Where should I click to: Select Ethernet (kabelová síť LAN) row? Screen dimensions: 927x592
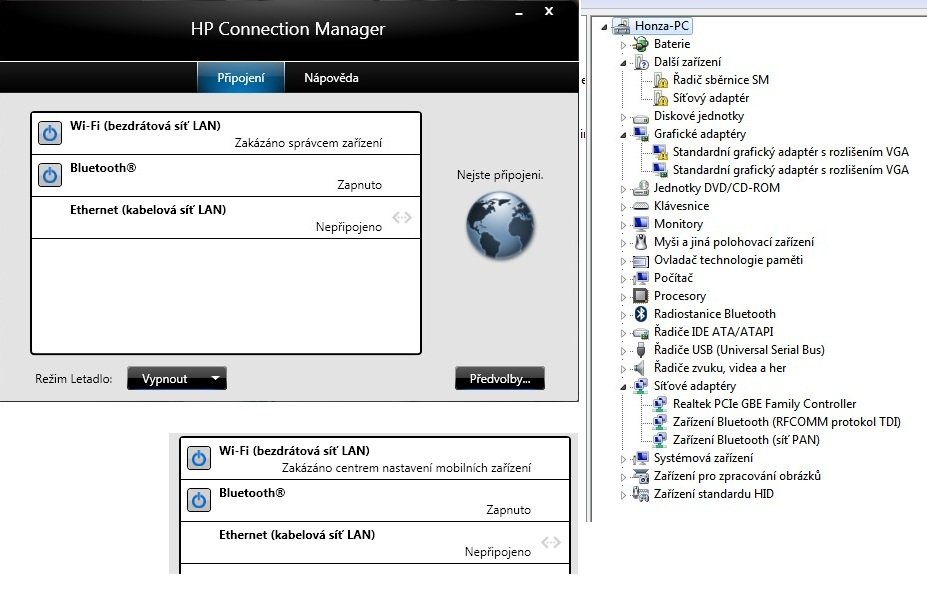coord(226,218)
